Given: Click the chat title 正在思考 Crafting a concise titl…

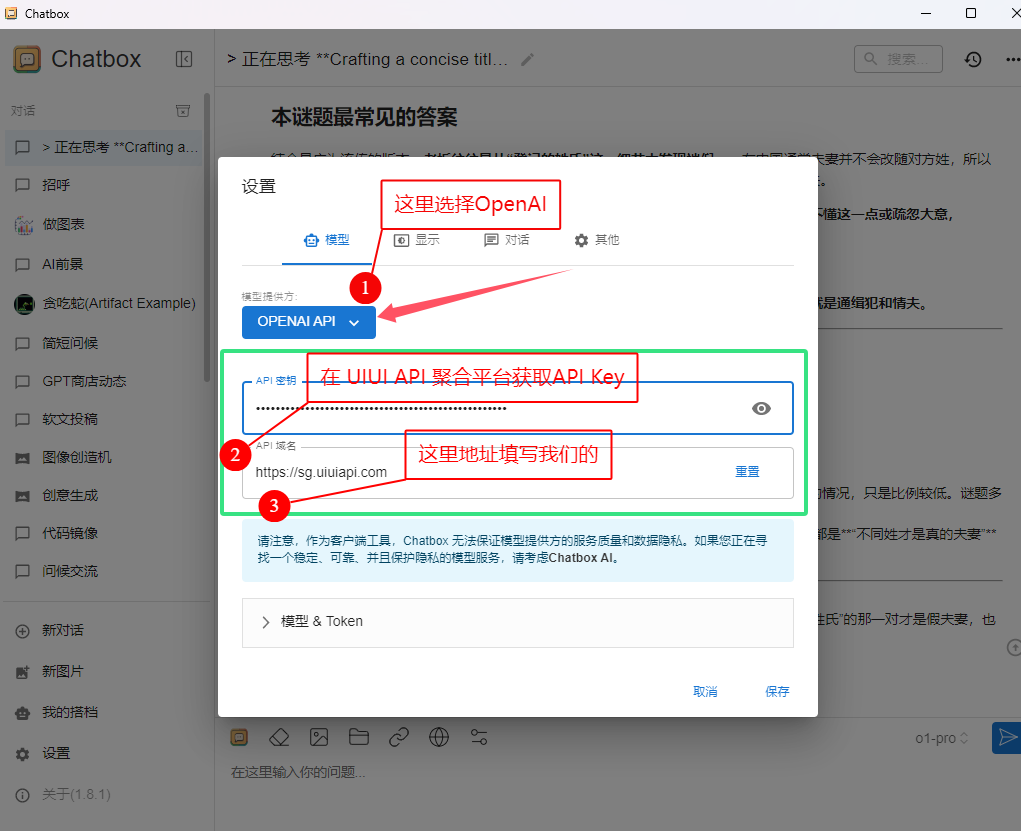Looking at the screenshot, I should [367, 60].
